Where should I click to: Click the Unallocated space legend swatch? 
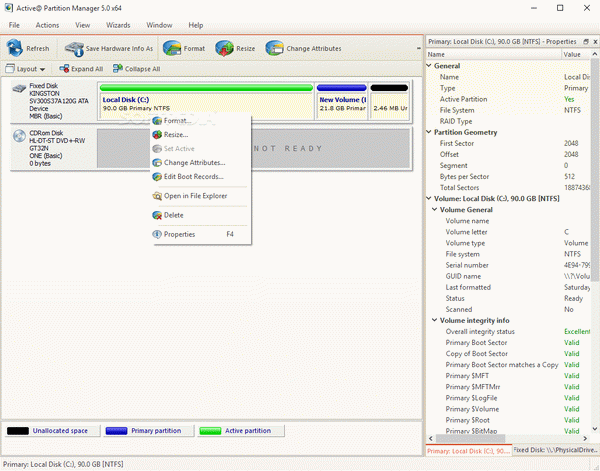pyautogui.click(x=18, y=431)
